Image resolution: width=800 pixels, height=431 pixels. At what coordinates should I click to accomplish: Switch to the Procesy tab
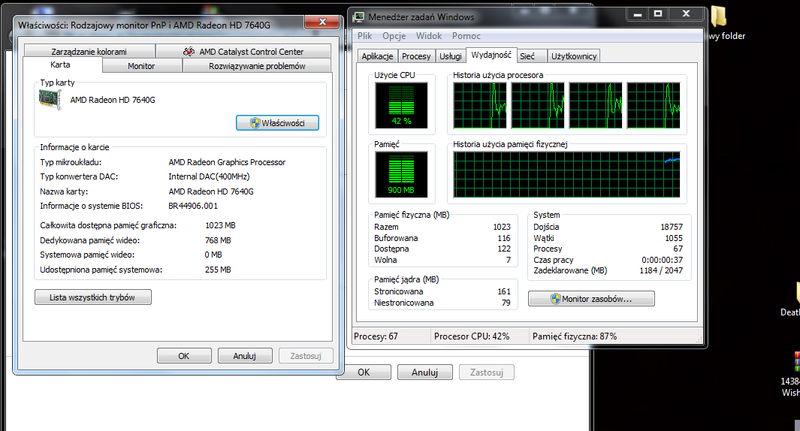pyautogui.click(x=416, y=56)
